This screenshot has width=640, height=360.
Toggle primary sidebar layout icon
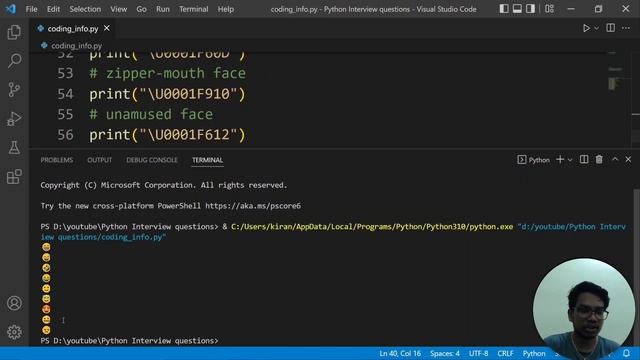(504, 9)
